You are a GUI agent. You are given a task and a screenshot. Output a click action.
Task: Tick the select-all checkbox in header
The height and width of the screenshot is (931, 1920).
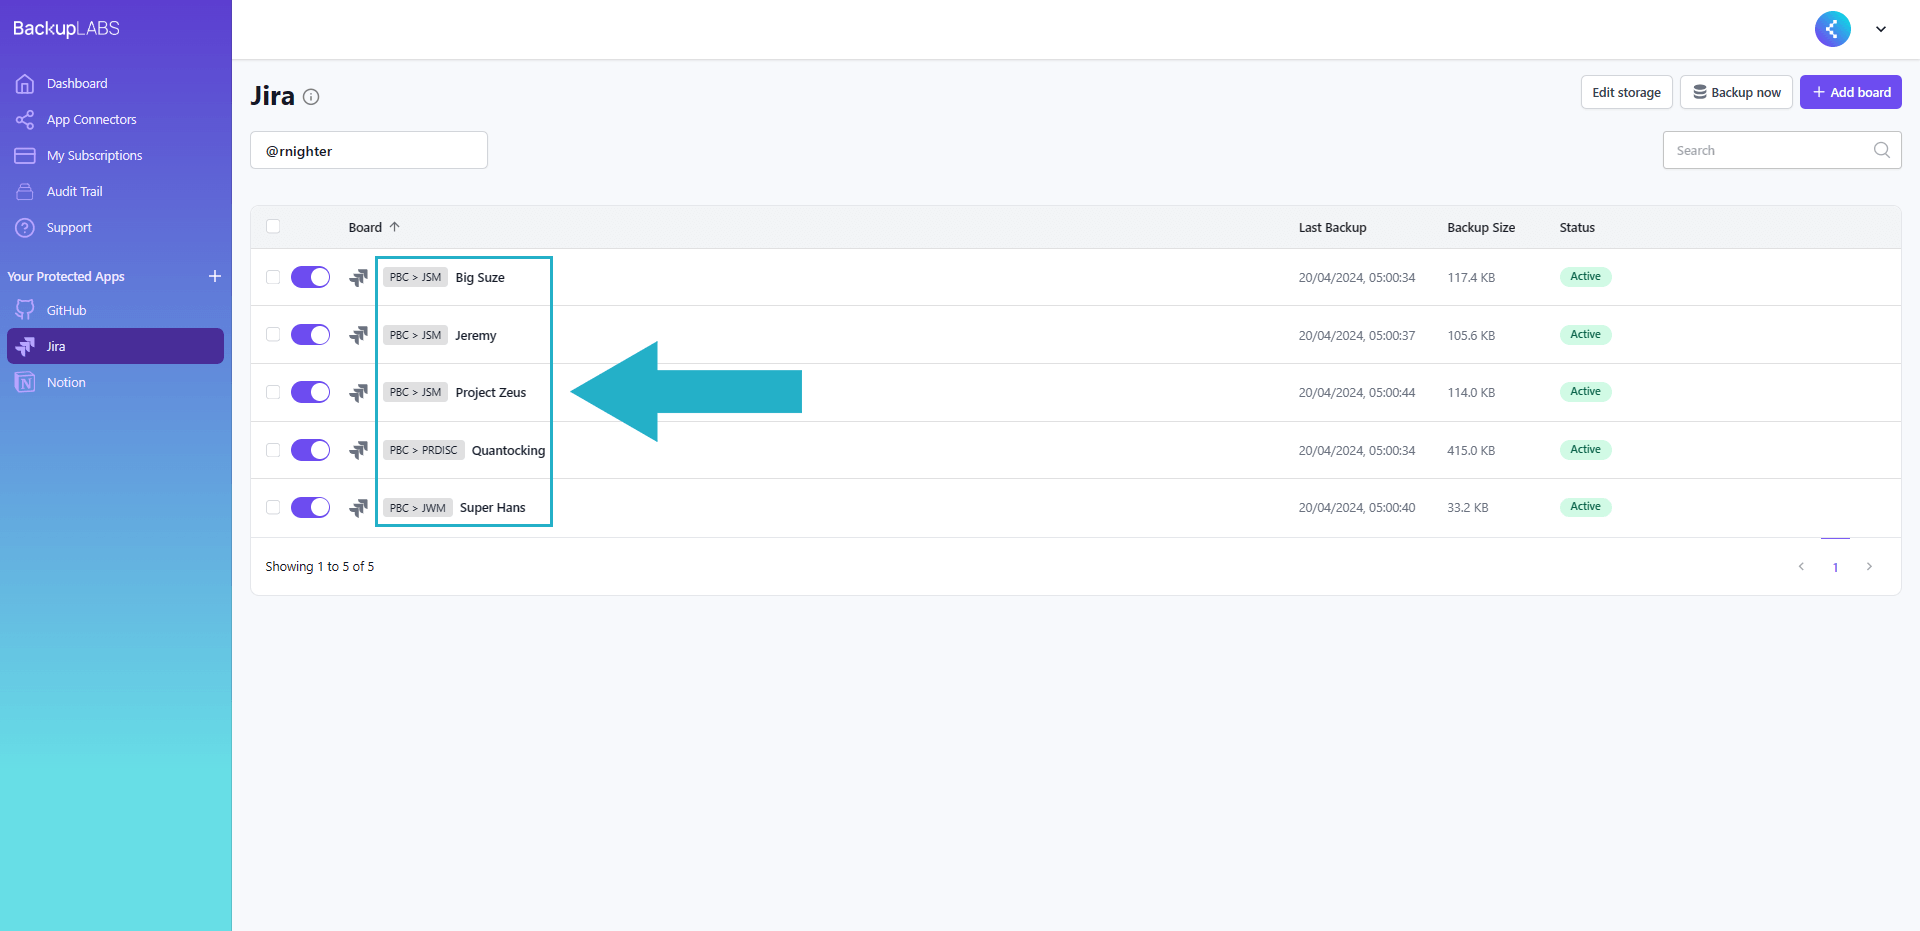click(273, 226)
